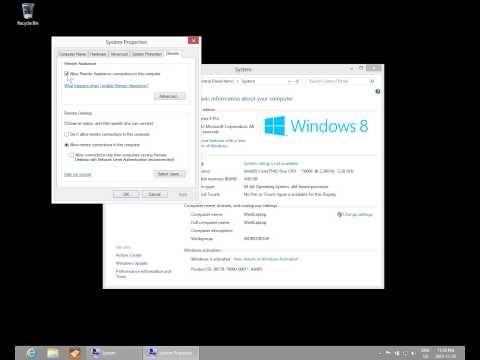Open Action Center link in See also

[129, 255]
